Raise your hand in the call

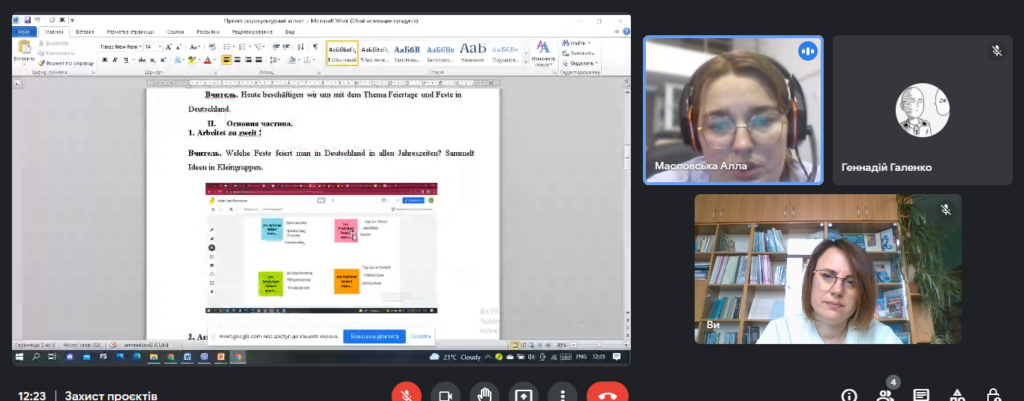coord(485,395)
